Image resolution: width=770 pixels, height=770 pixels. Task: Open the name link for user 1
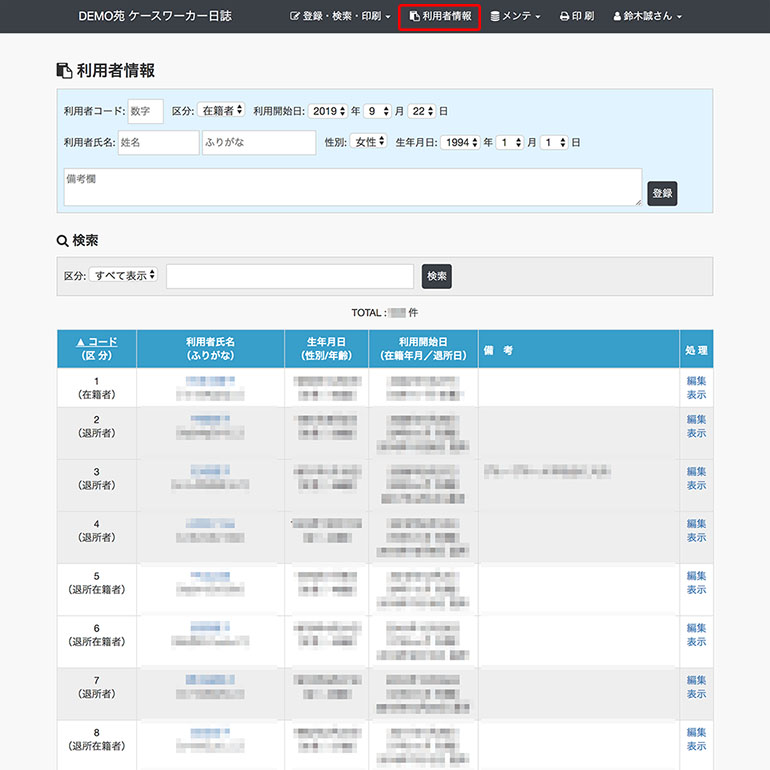[210, 381]
